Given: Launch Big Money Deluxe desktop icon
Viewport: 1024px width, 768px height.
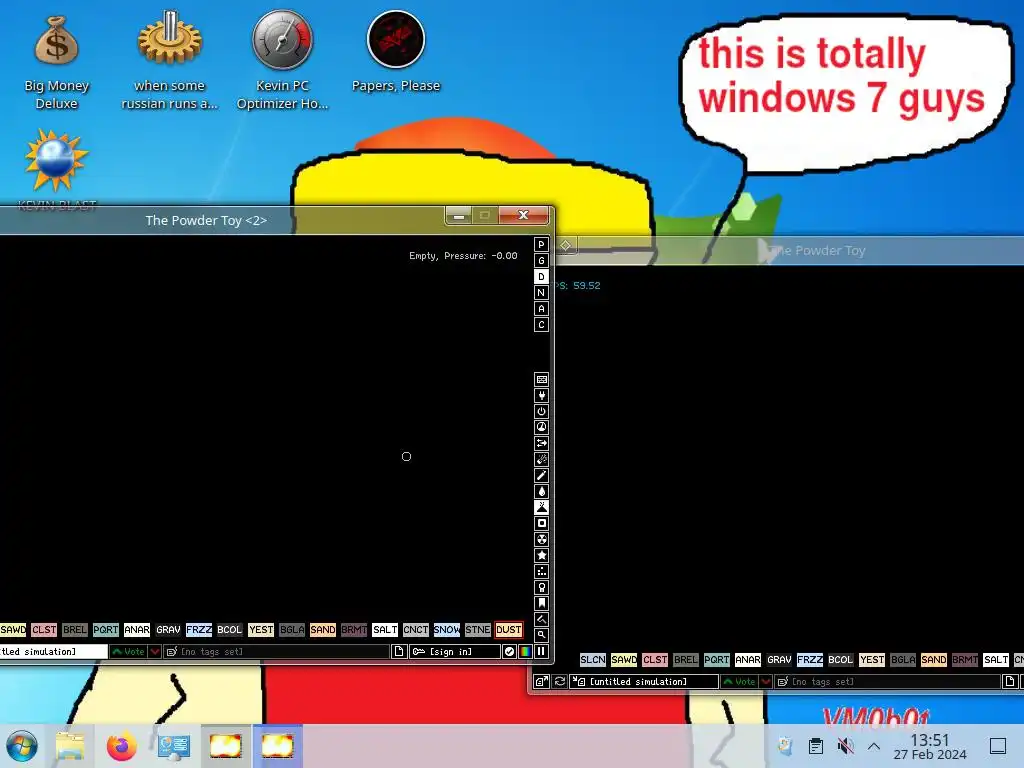Looking at the screenshot, I should coord(56,63).
